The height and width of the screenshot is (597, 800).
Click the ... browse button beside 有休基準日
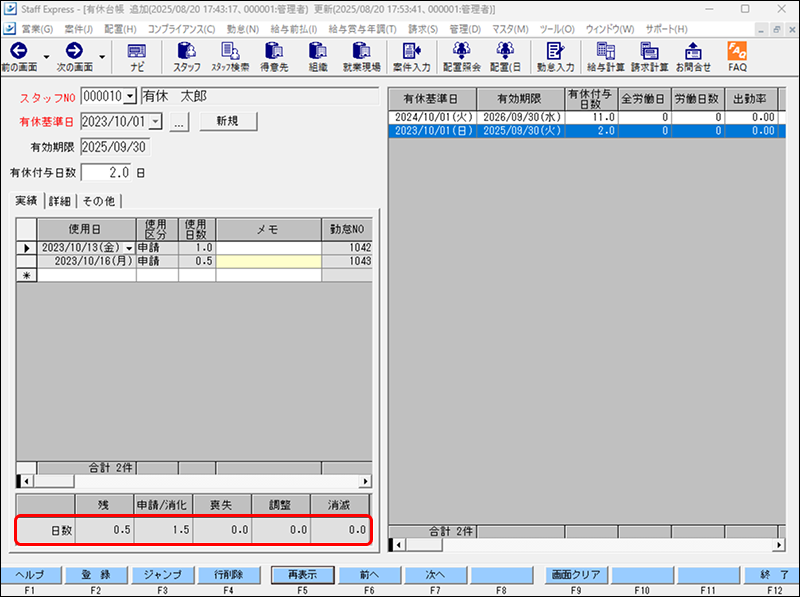coord(179,122)
